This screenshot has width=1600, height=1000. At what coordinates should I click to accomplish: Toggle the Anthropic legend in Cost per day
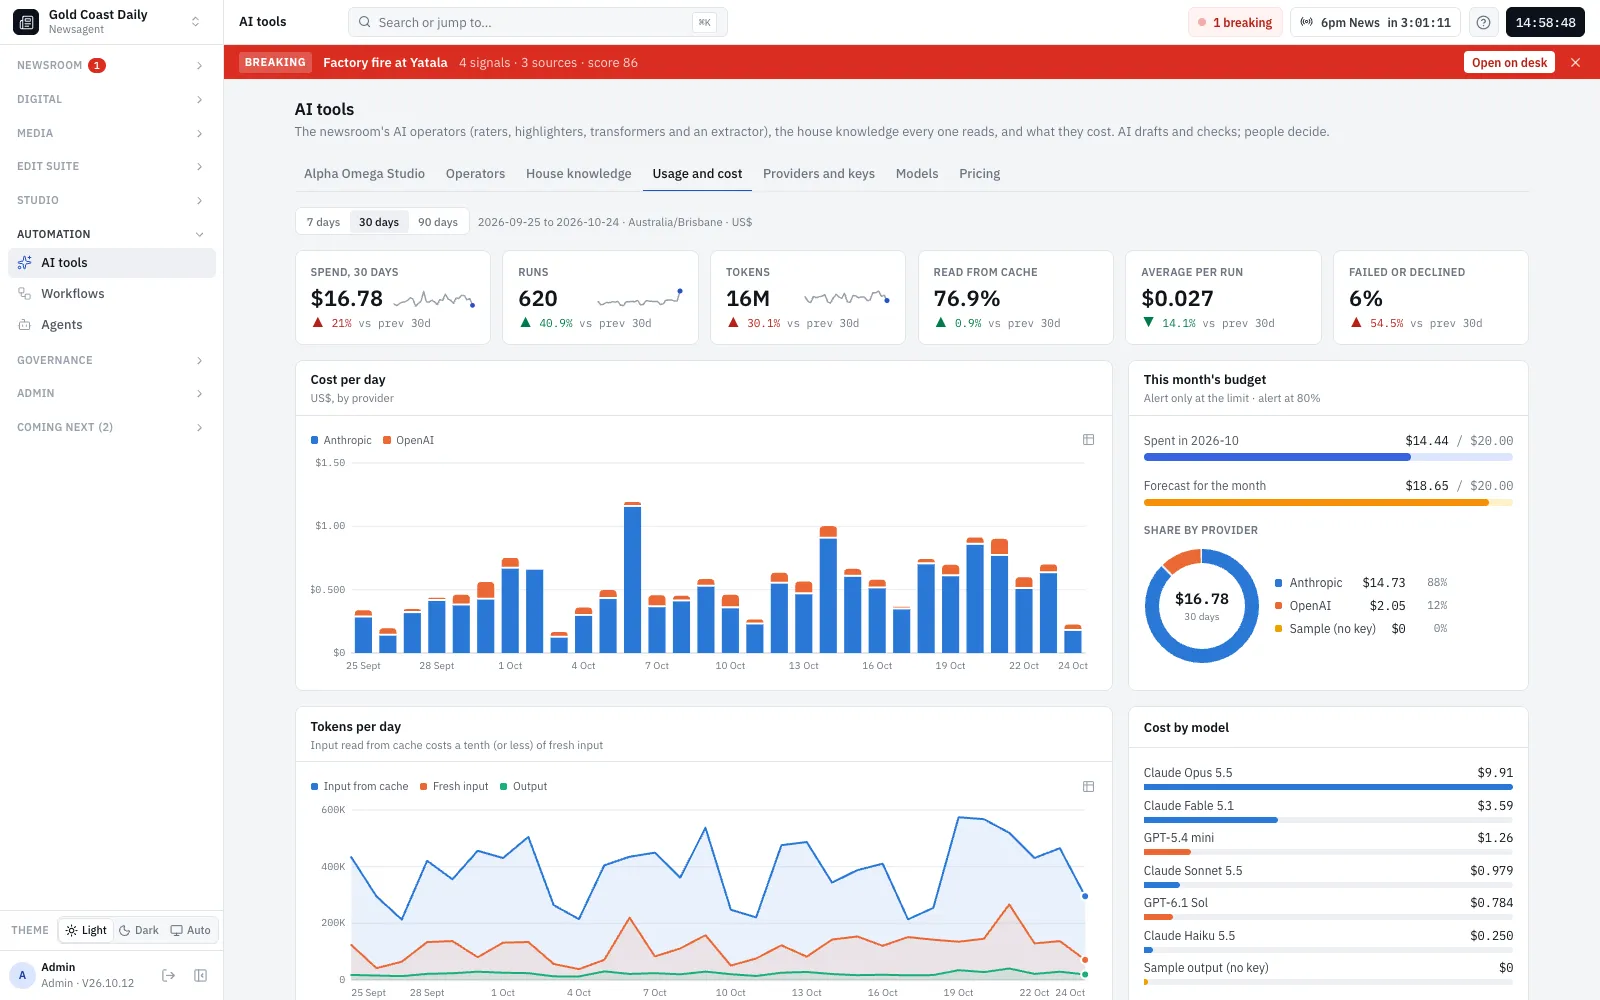click(341, 440)
